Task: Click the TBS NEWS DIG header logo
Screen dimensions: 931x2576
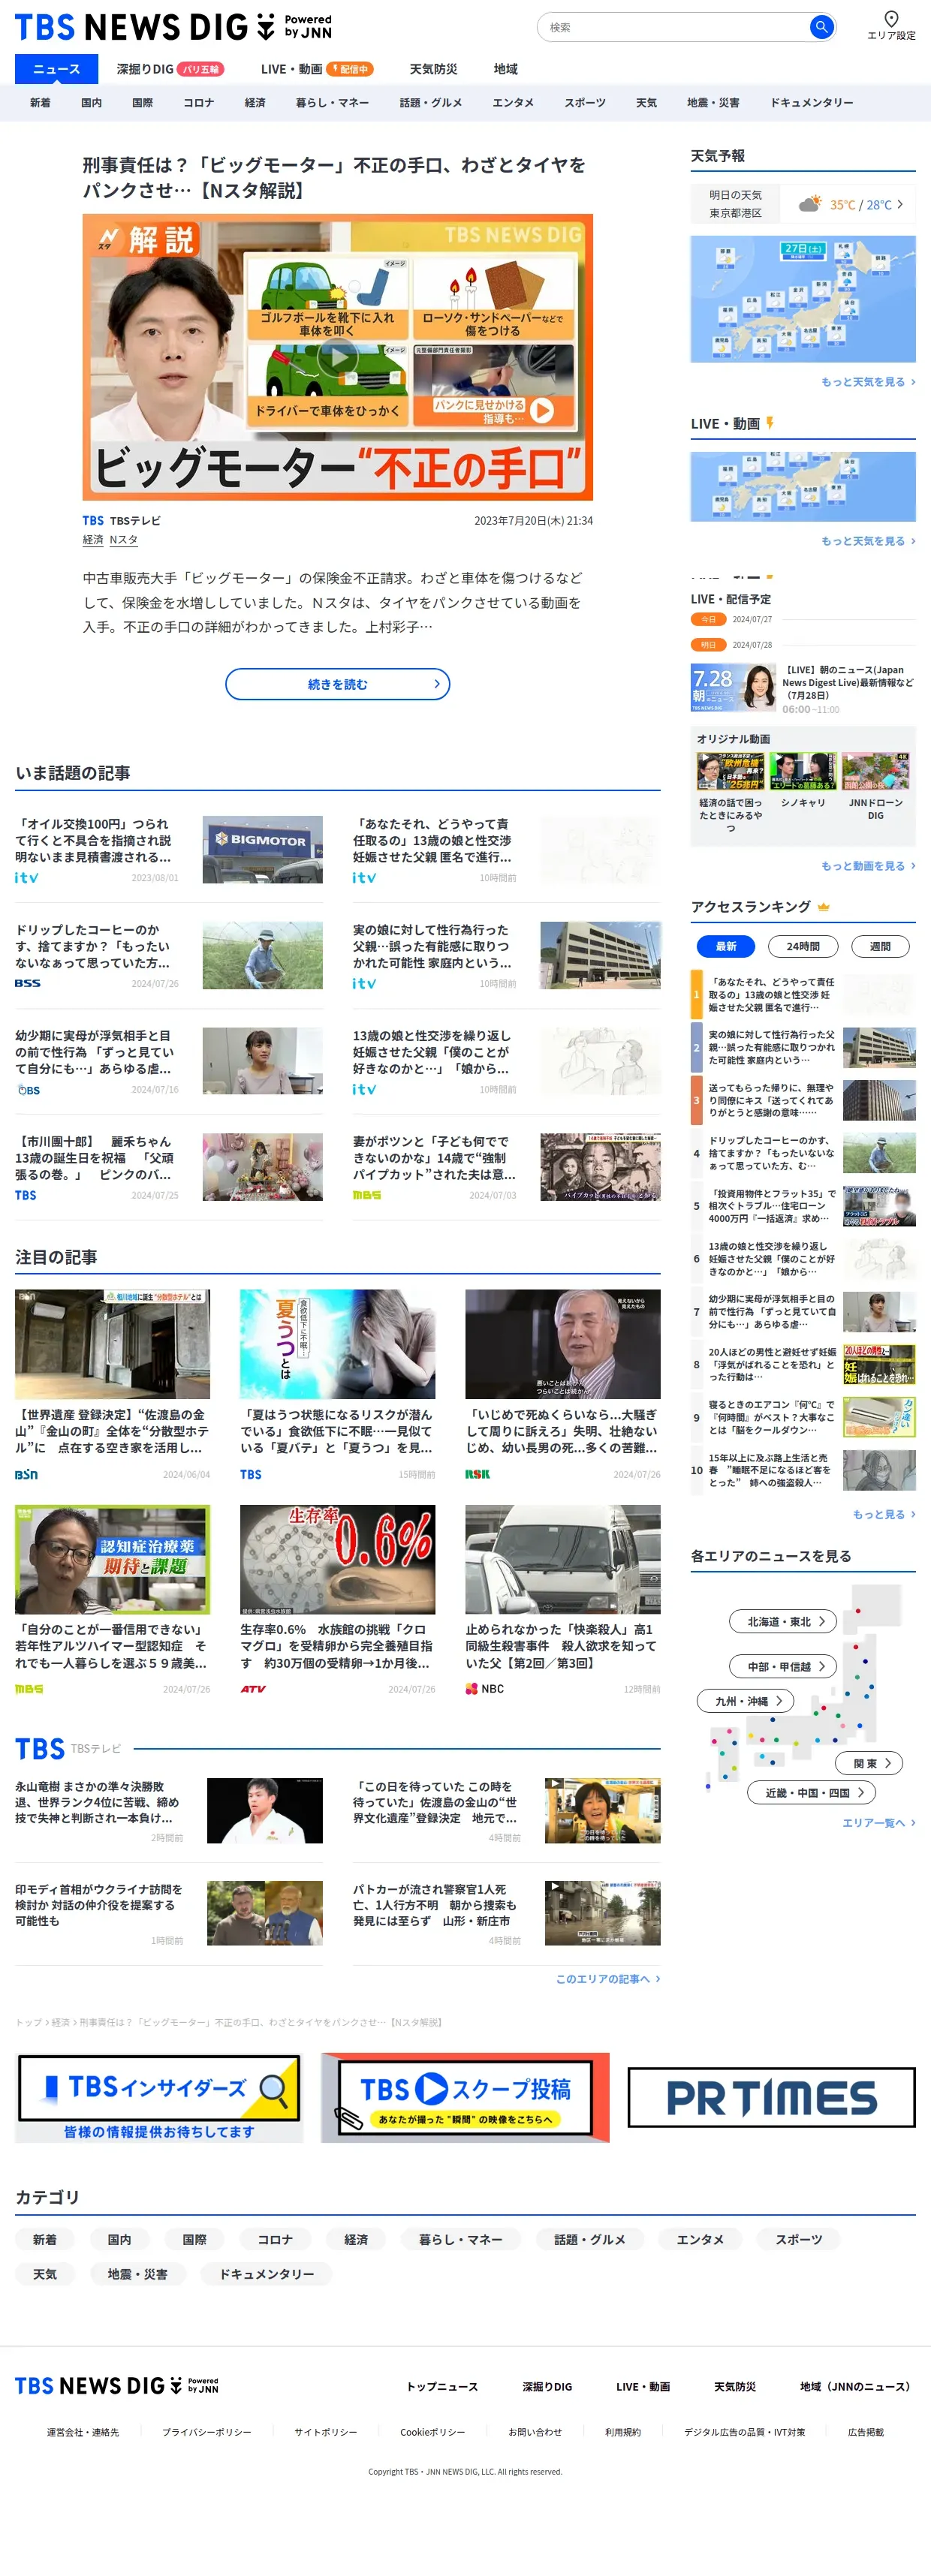Action: tap(173, 27)
